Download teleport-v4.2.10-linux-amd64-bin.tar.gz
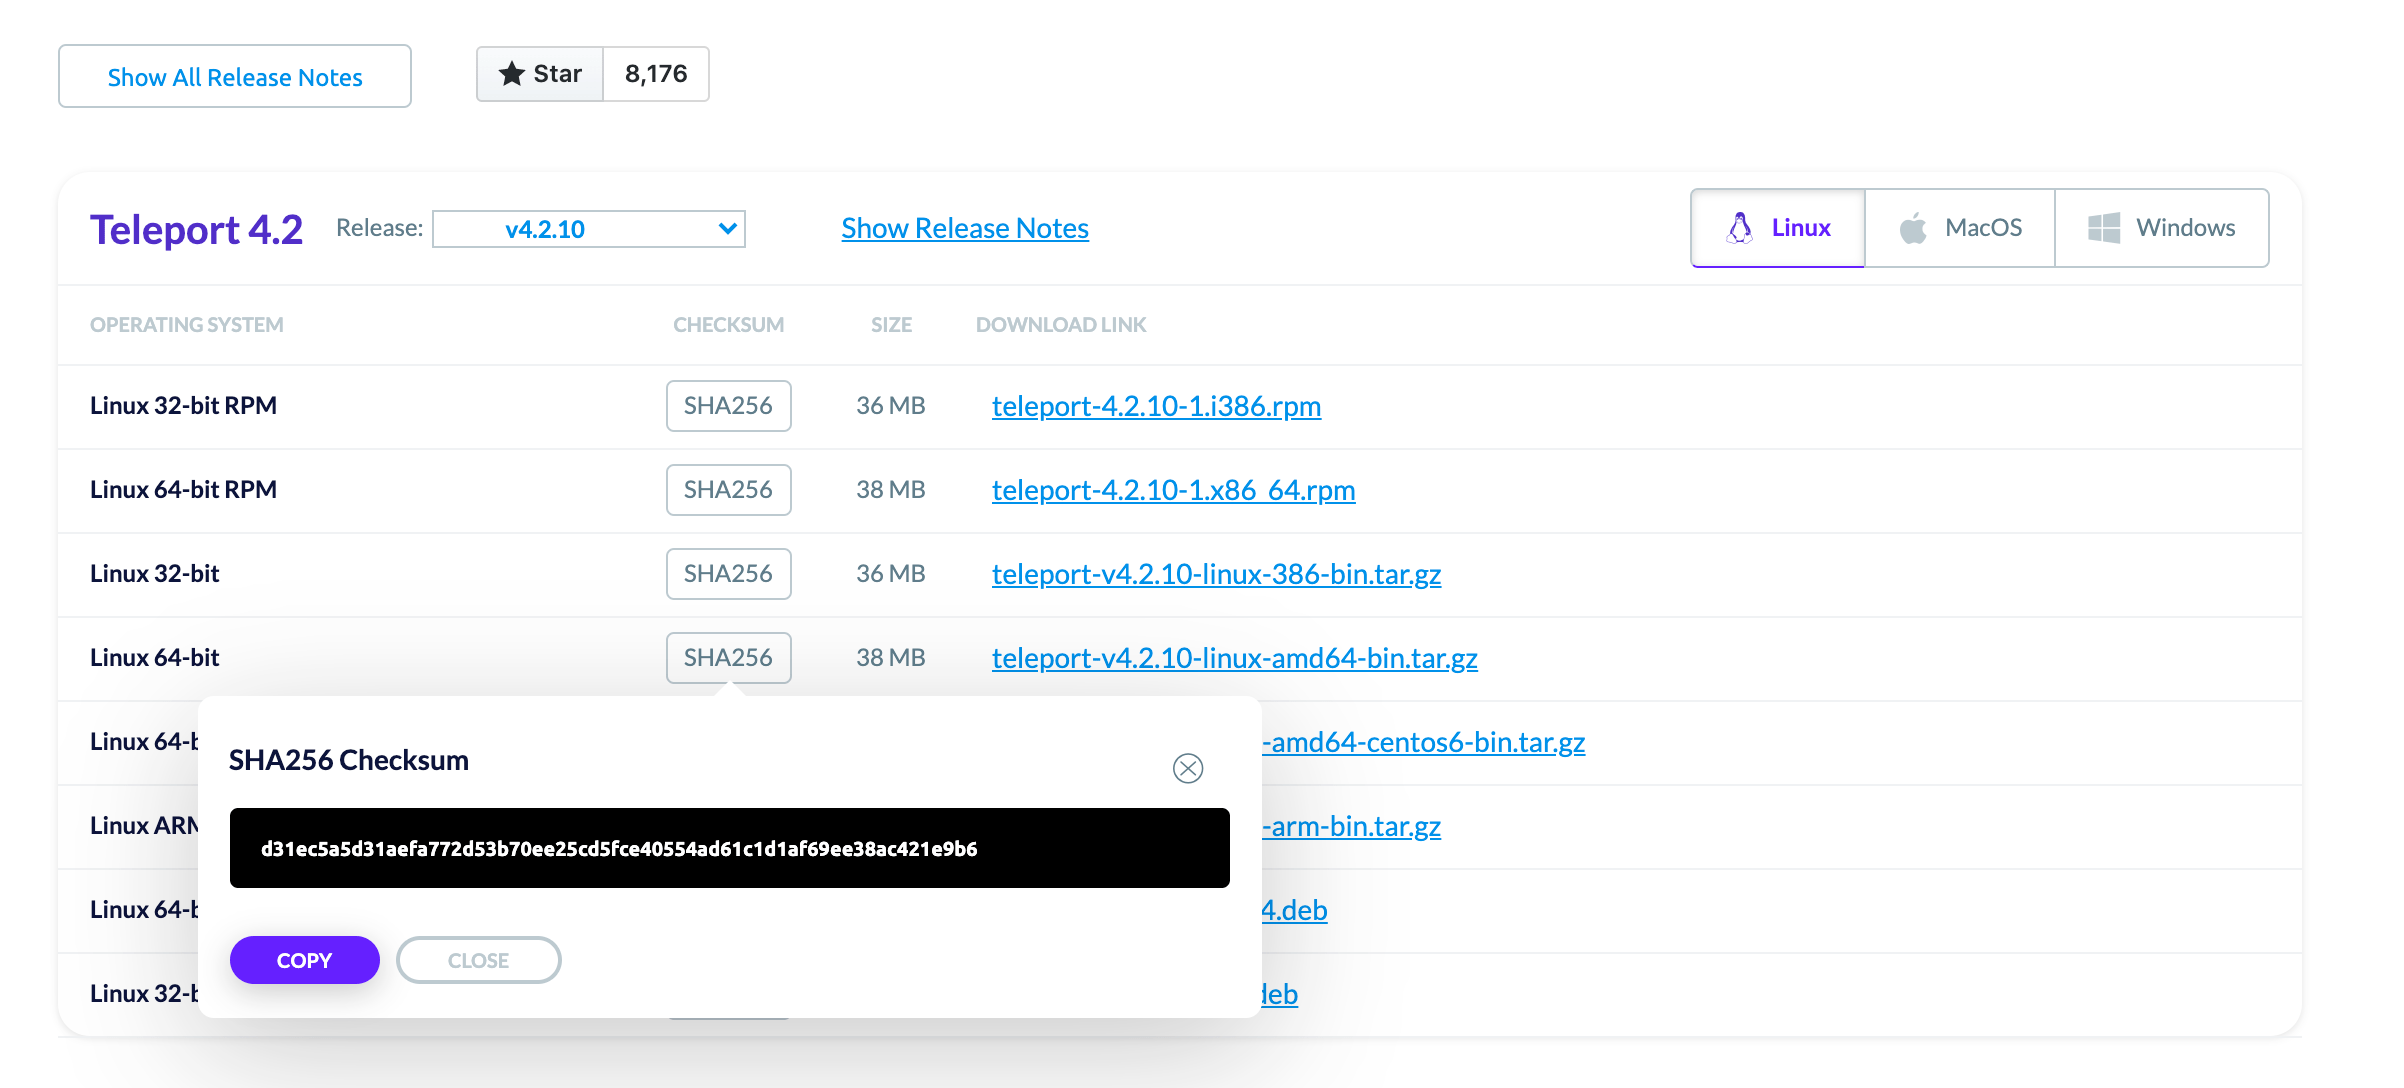Image resolution: width=2404 pixels, height=1088 pixels. [x=1234, y=658]
